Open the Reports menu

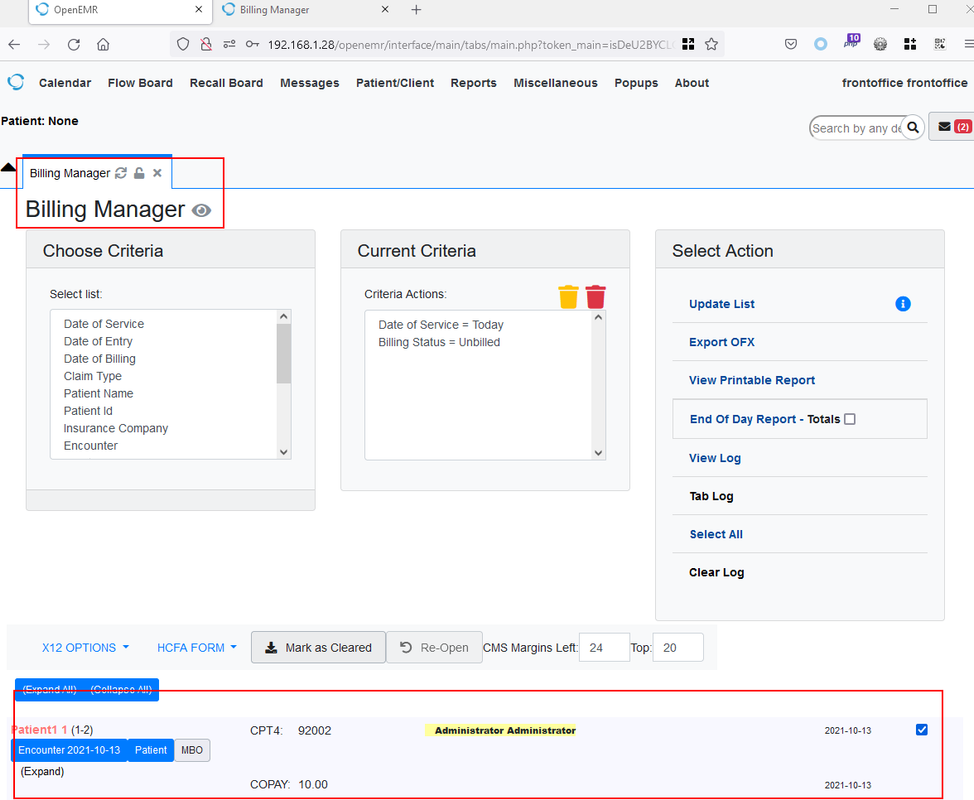coord(473,83)
